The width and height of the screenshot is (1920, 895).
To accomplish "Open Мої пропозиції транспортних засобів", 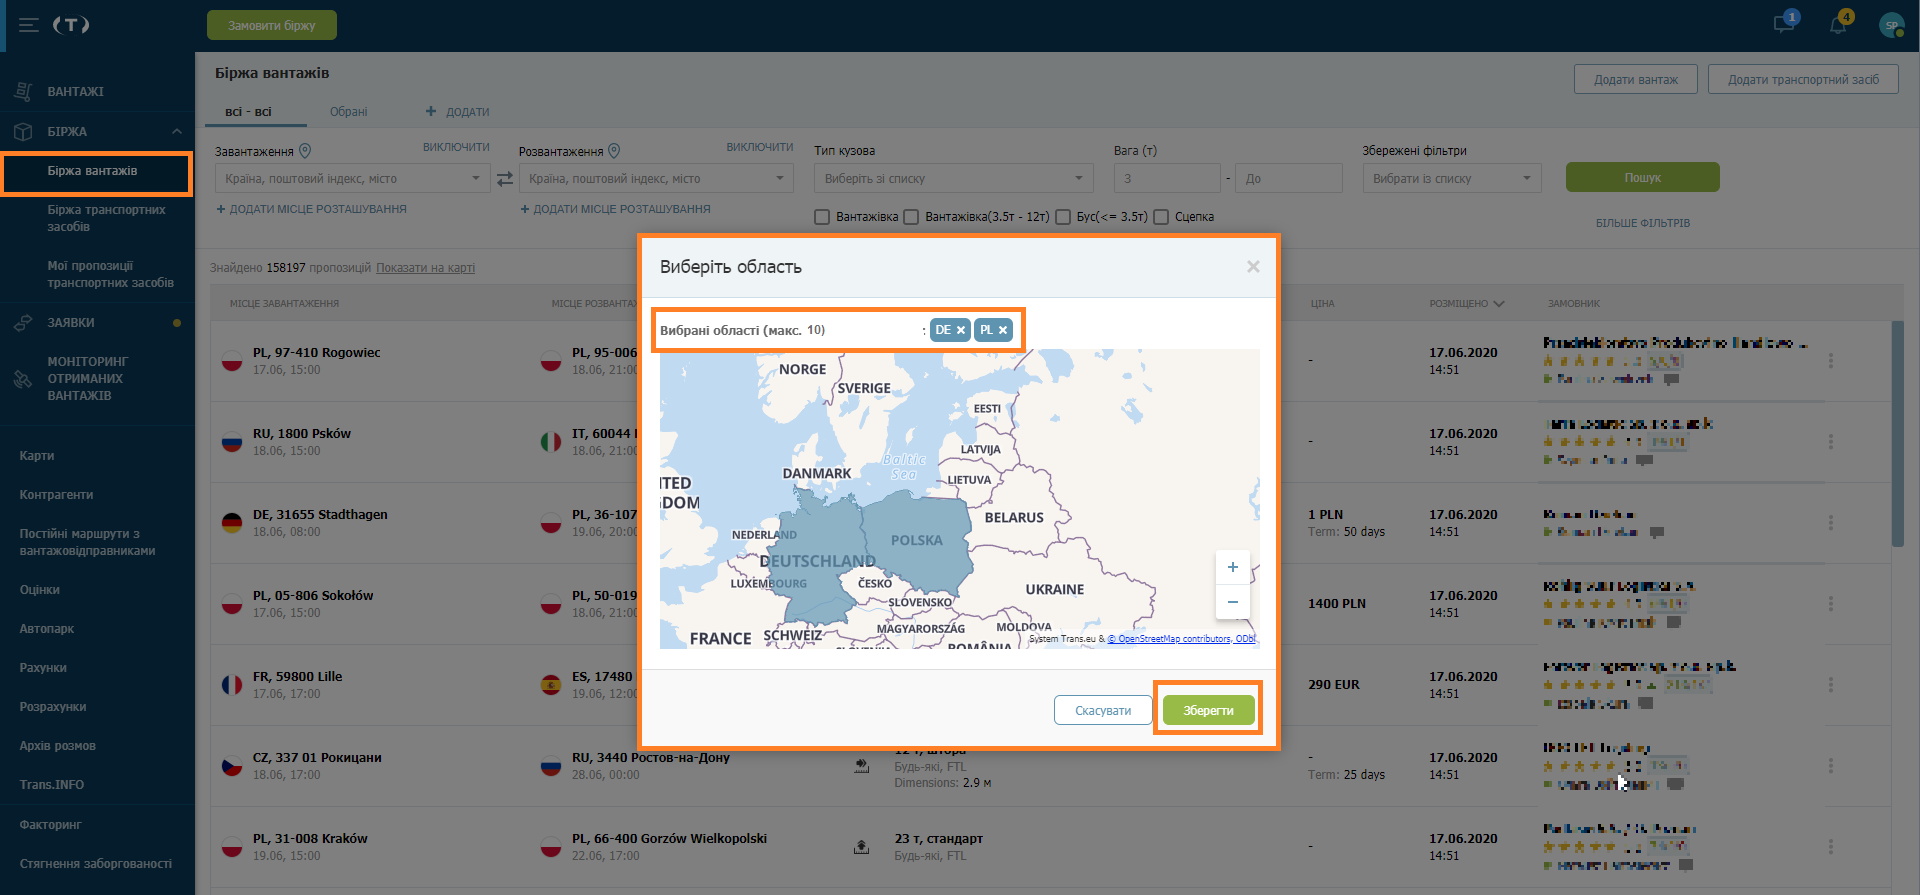I will coord(110,274).
